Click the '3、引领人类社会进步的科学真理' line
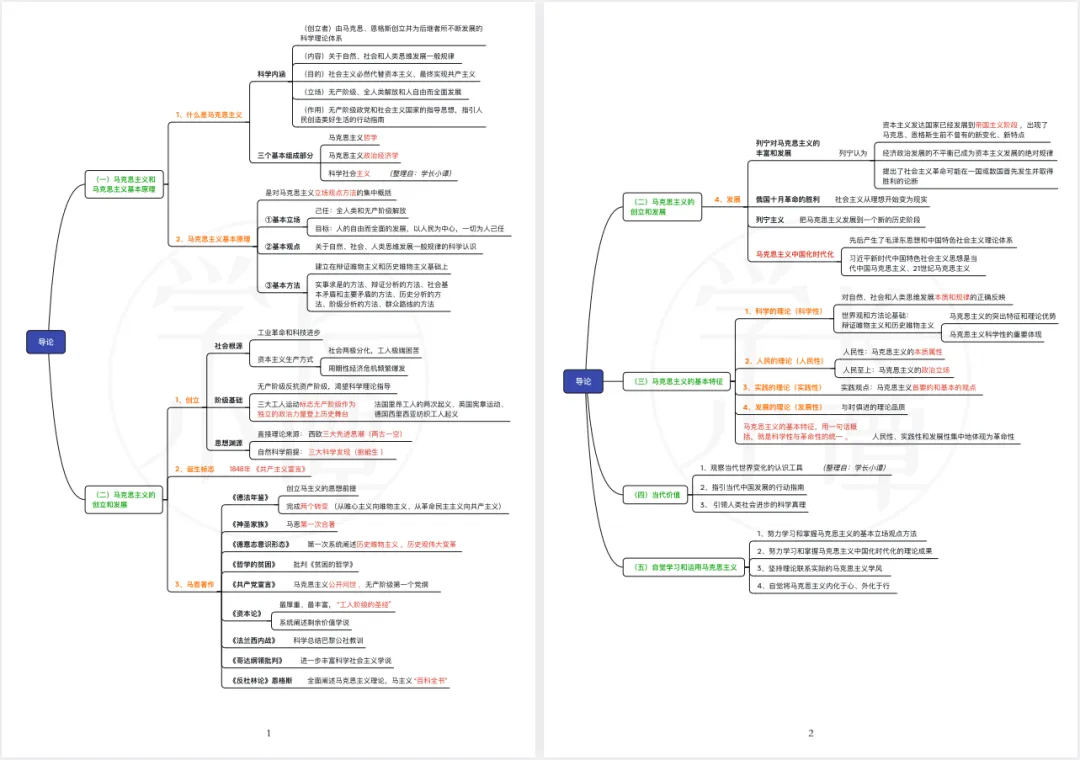 [752, 505]
